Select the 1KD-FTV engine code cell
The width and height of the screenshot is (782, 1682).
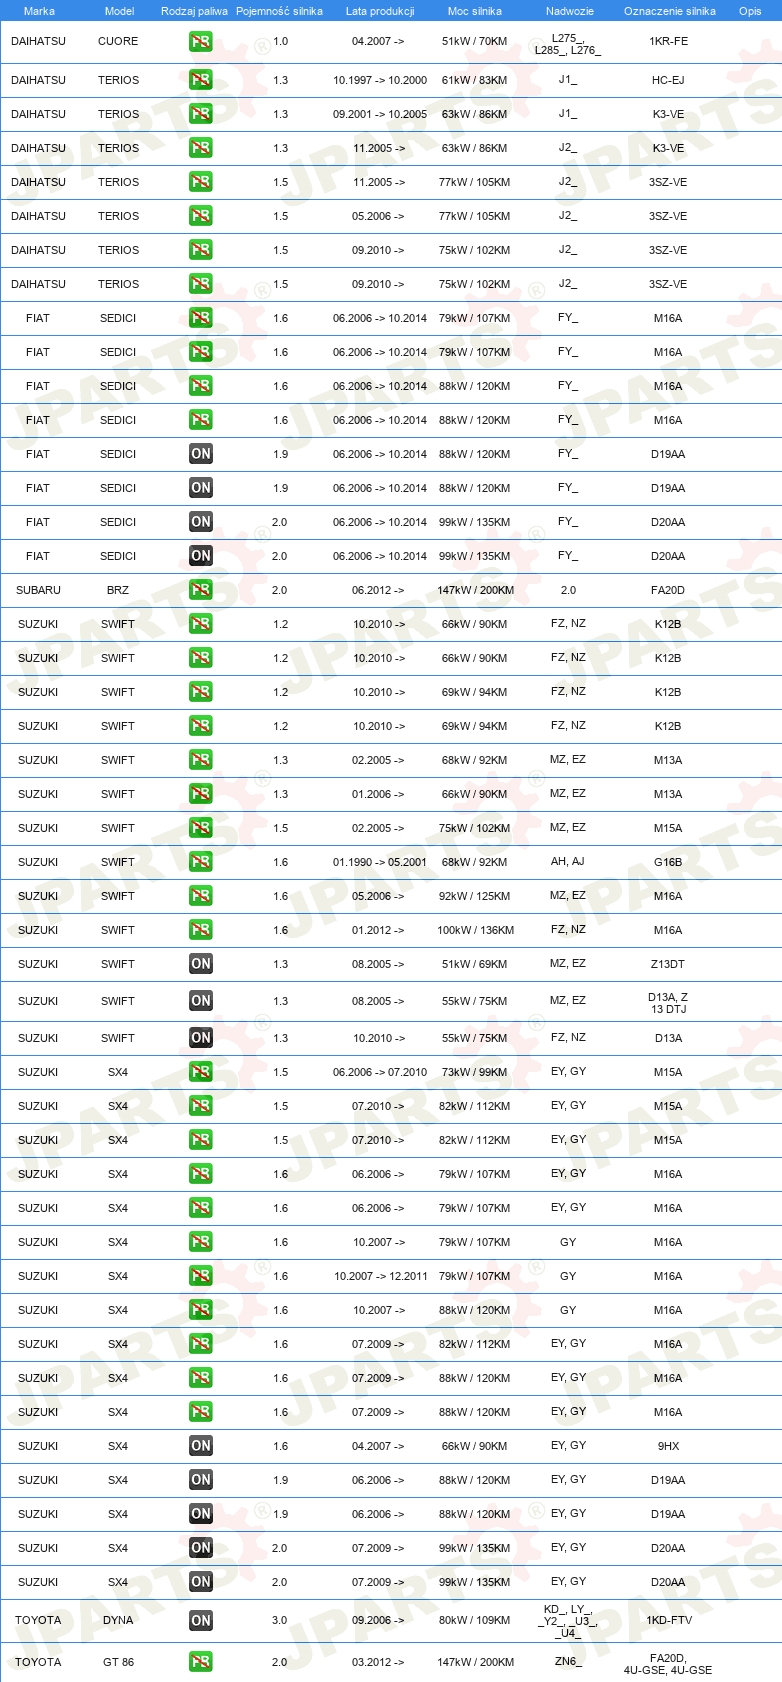click(668, 1620)
